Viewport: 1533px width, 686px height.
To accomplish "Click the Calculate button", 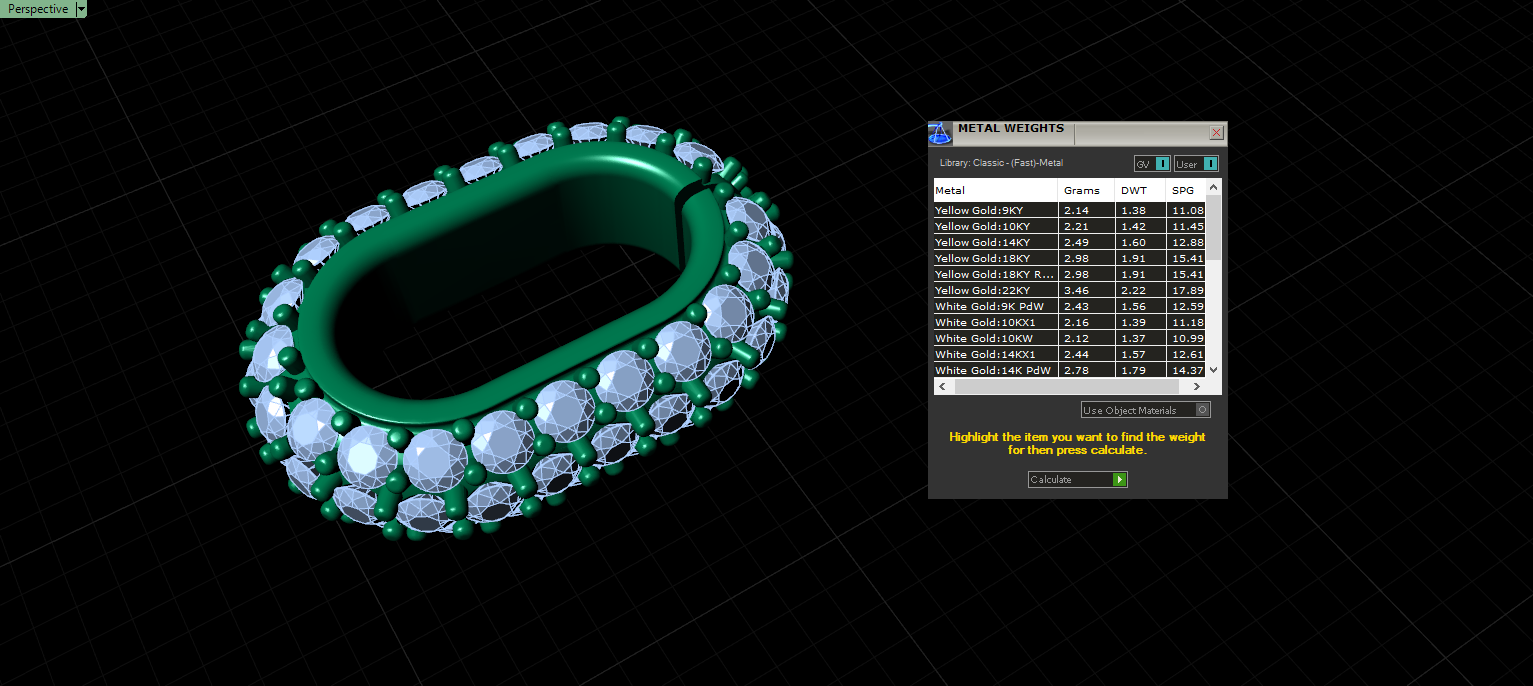I will click(x=1078, y=479).
